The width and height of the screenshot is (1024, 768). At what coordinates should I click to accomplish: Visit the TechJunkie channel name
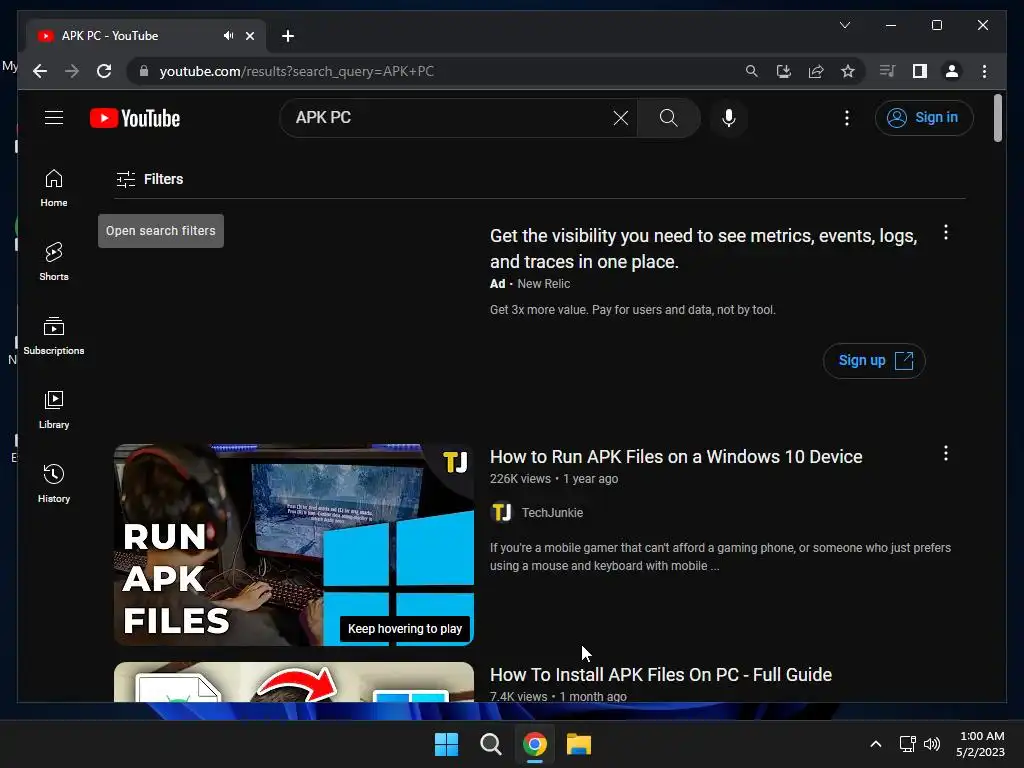[552, 513]
